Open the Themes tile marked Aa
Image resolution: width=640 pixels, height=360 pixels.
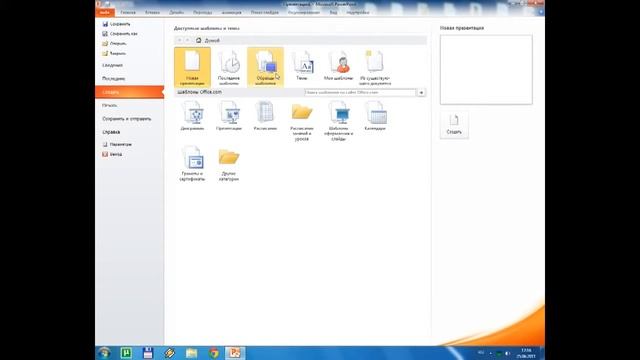point(302,65)
